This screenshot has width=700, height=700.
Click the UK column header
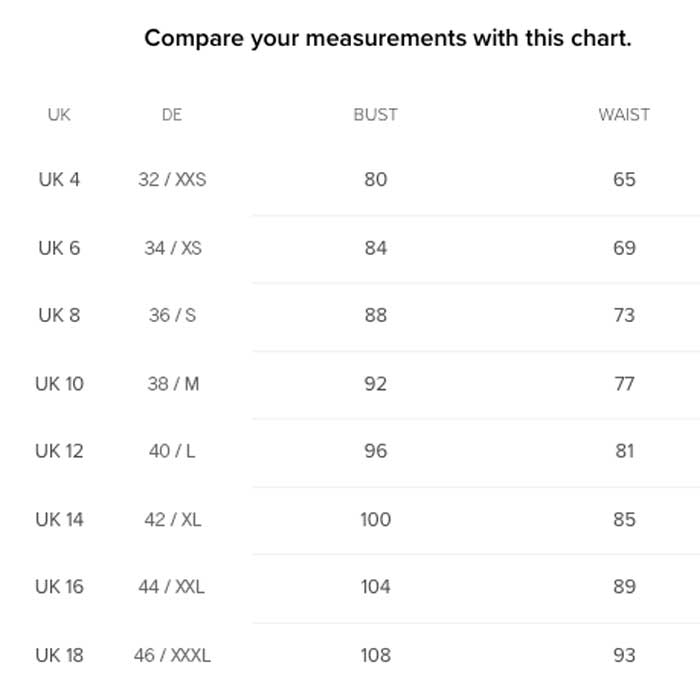(59, 115)
